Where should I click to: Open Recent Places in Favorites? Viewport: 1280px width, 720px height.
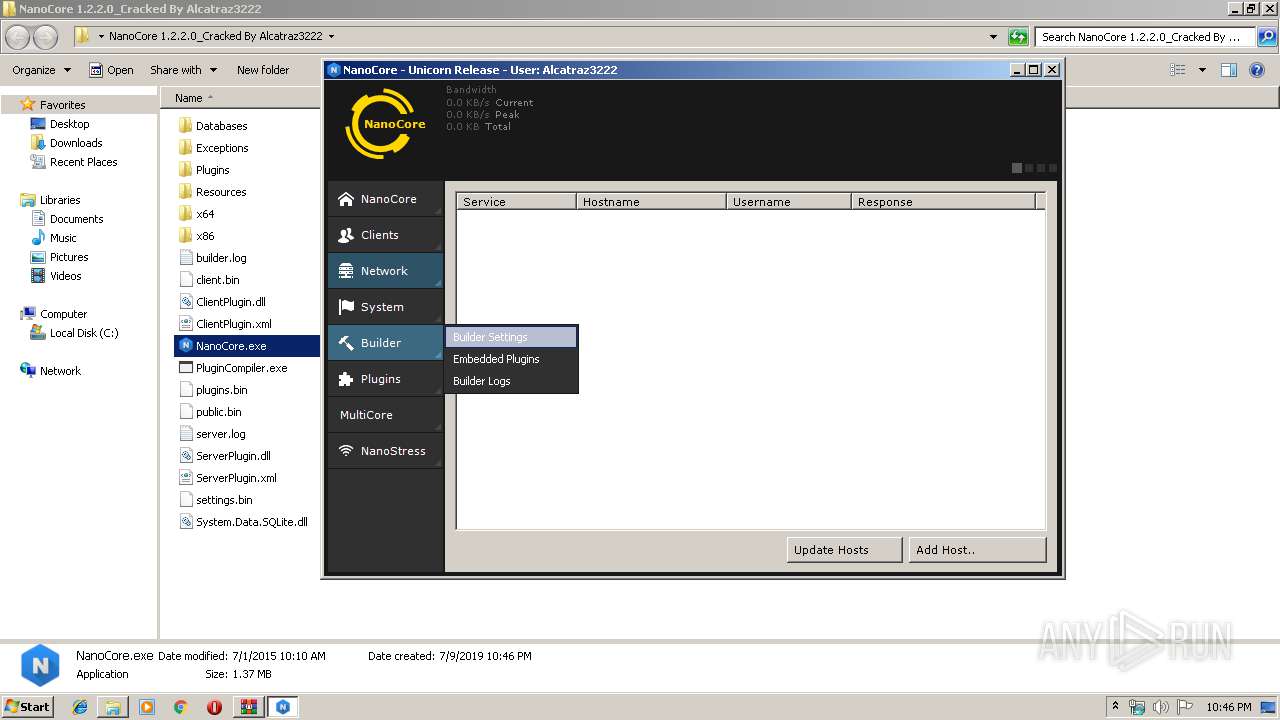pos(74,162)
